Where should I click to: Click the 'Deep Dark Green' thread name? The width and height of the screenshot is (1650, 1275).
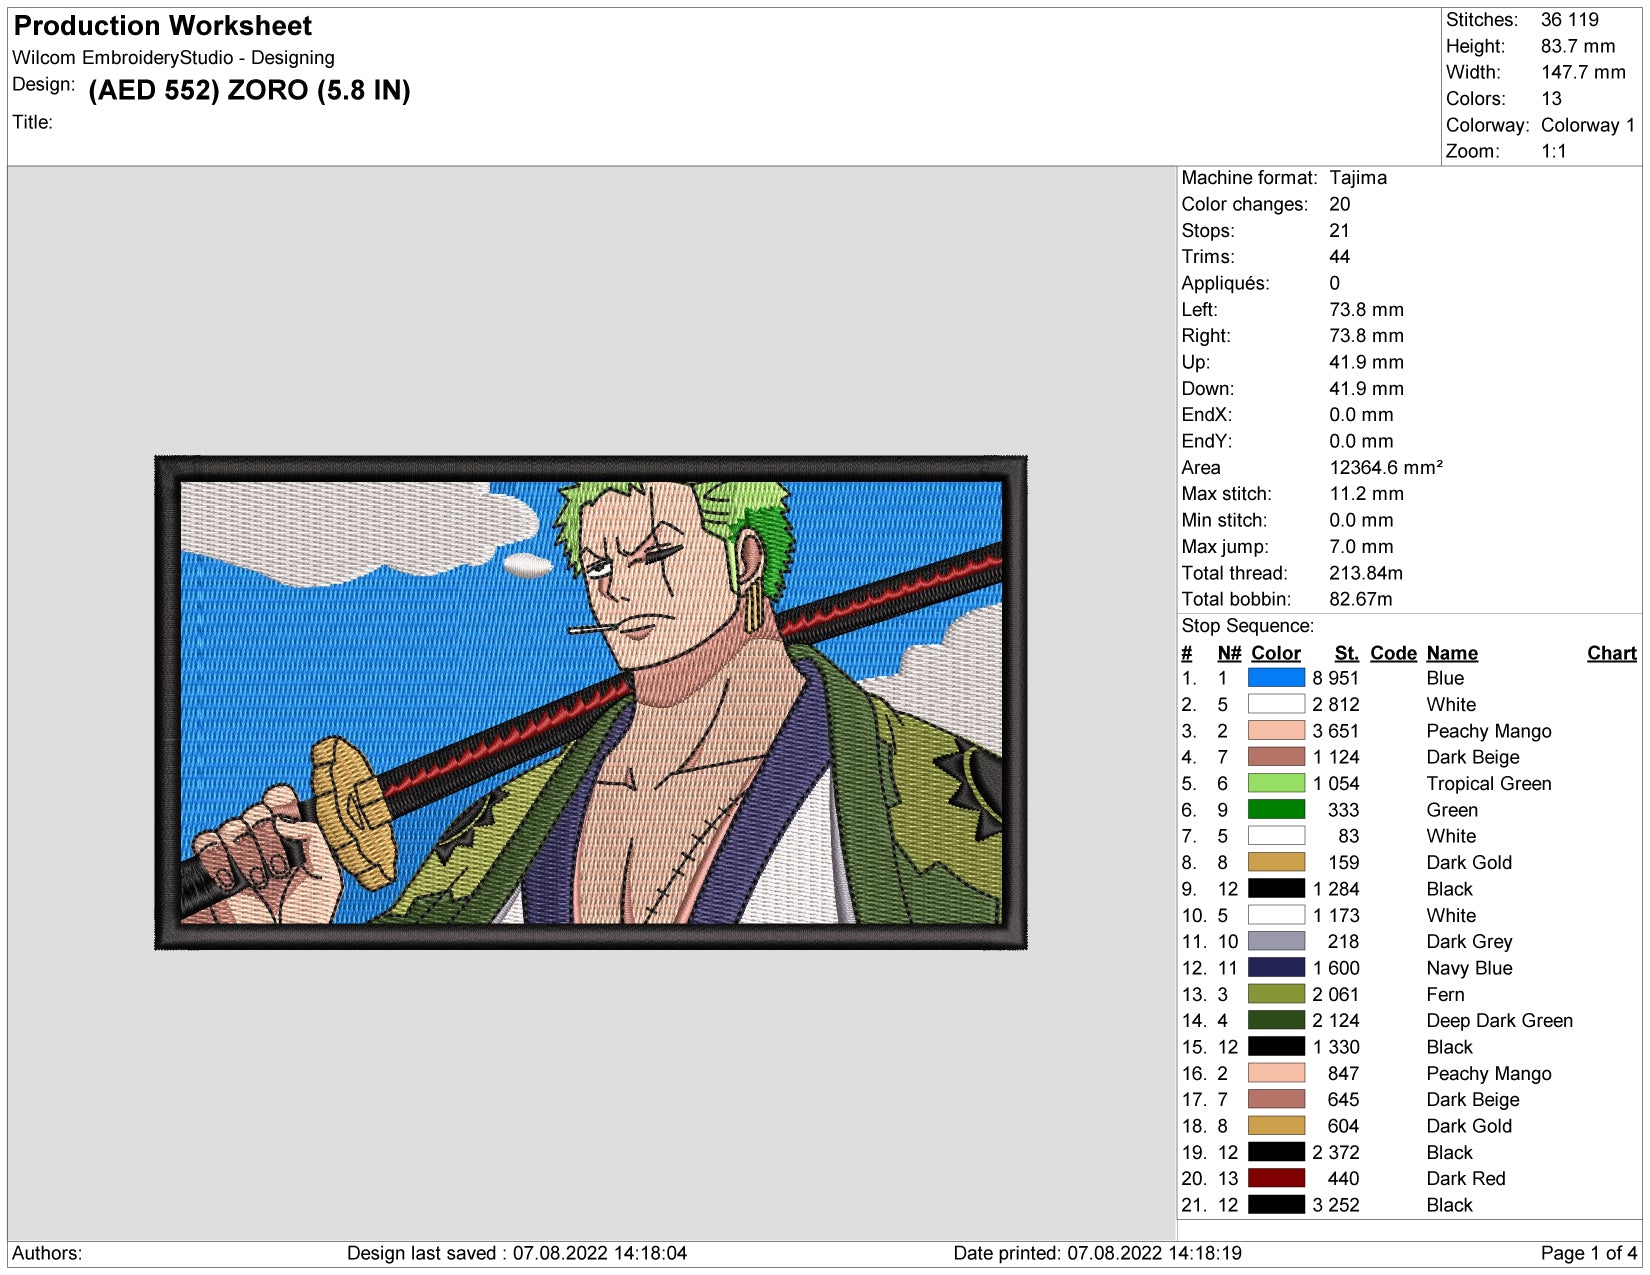[x=1499, y=1020]
